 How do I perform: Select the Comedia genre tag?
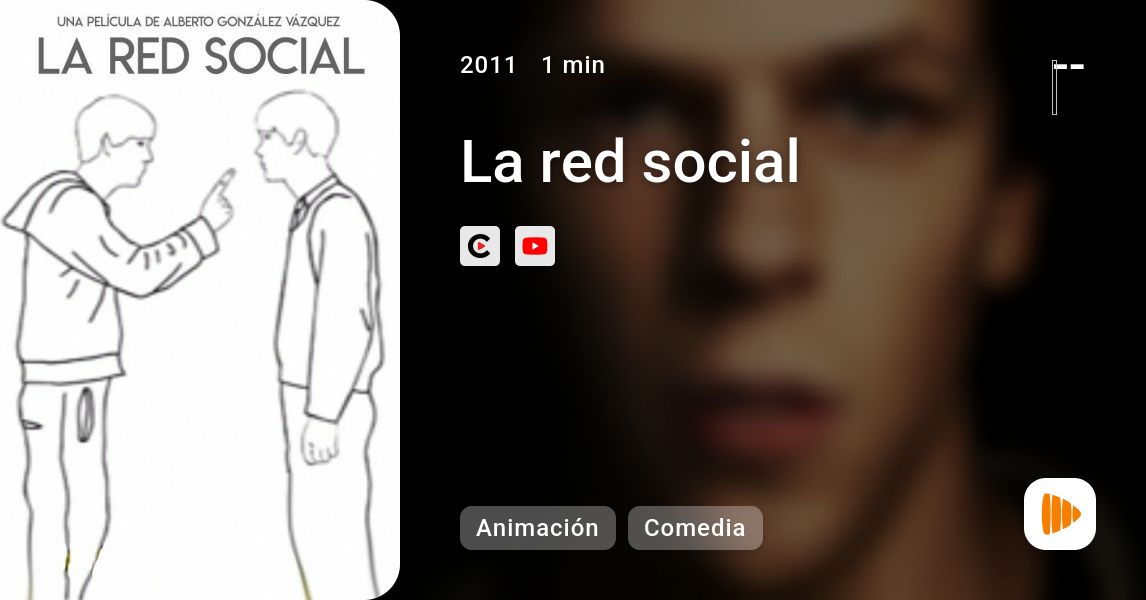point(695,528)
